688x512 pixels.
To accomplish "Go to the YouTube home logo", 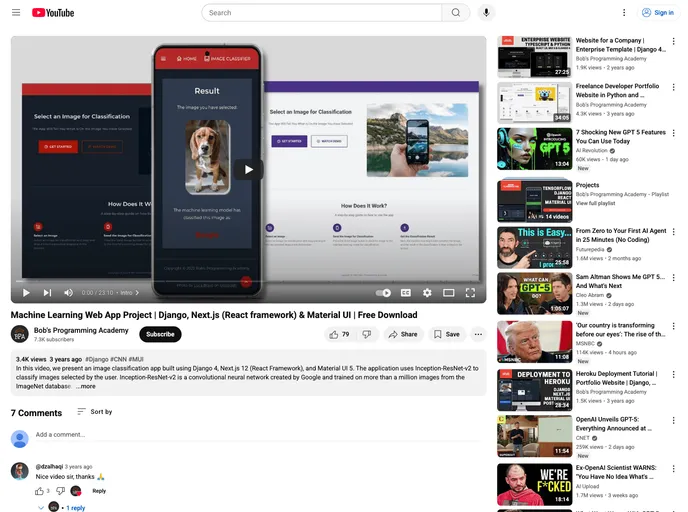I will (53, 13).
